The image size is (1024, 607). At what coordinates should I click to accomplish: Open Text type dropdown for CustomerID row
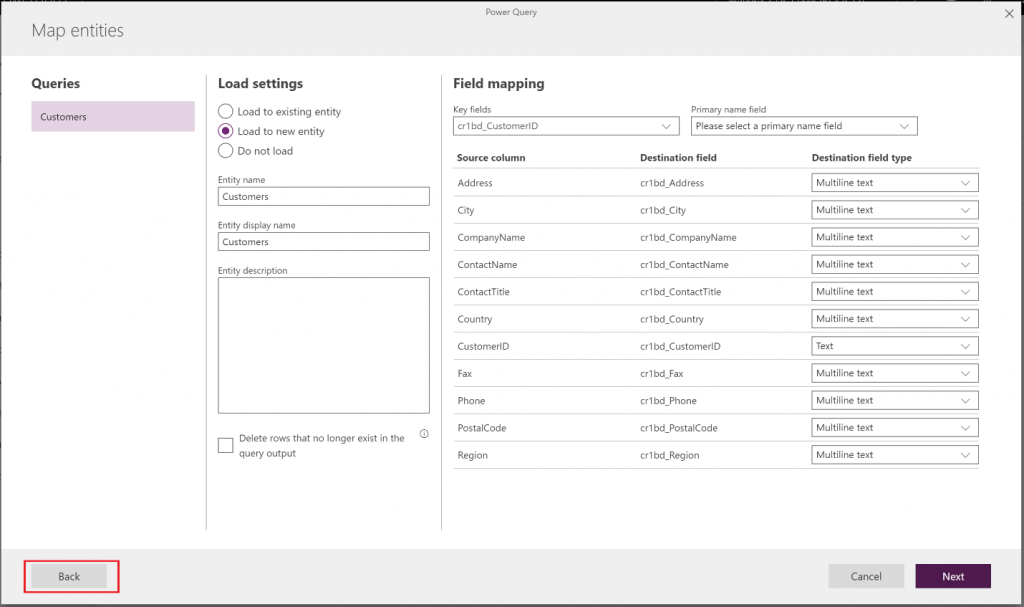[895, 346]
